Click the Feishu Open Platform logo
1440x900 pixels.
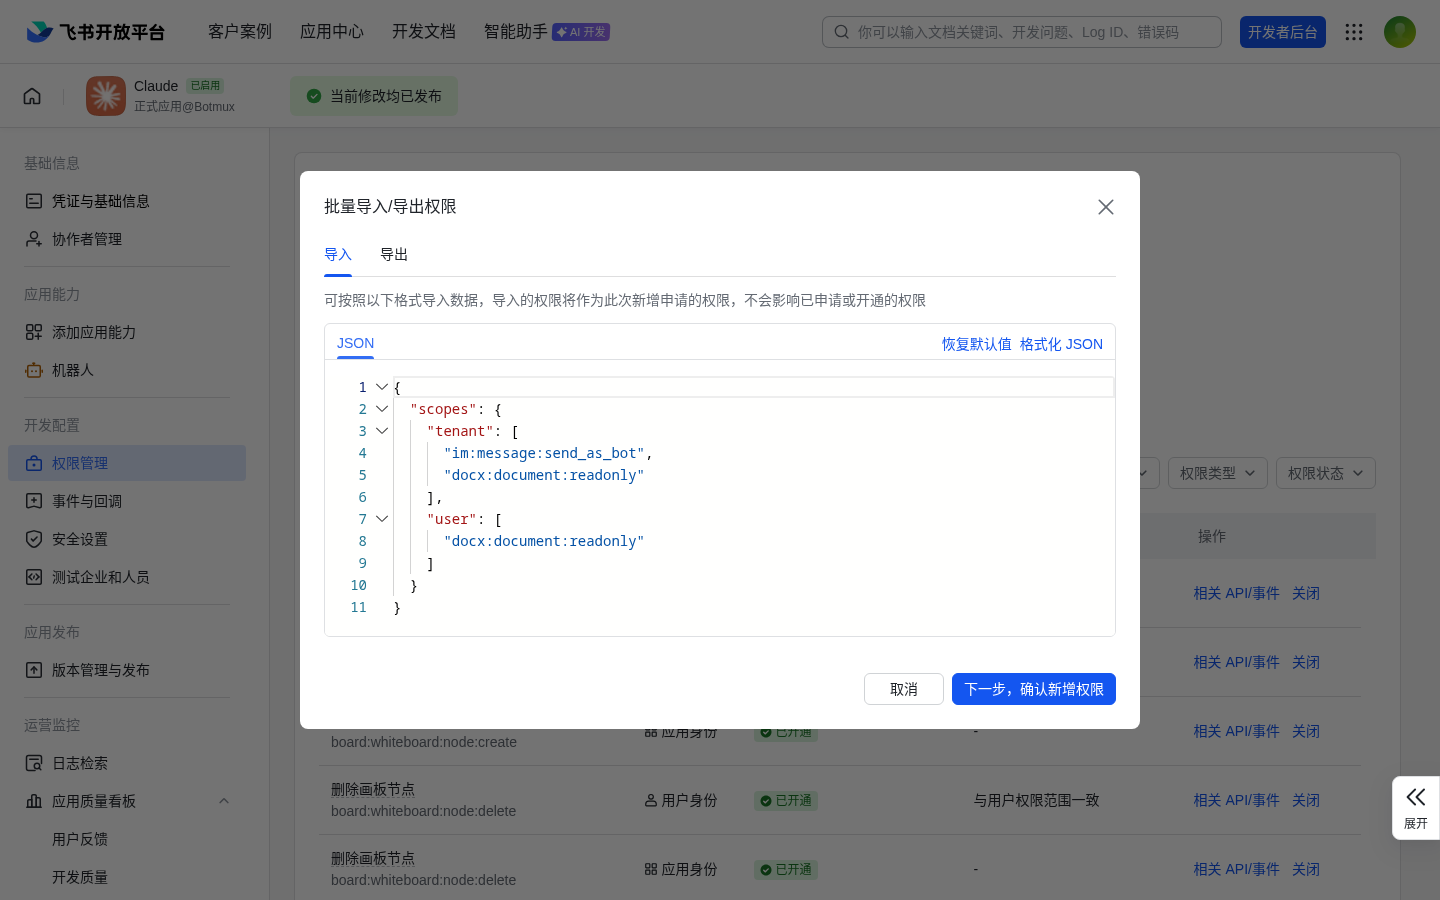95,32
